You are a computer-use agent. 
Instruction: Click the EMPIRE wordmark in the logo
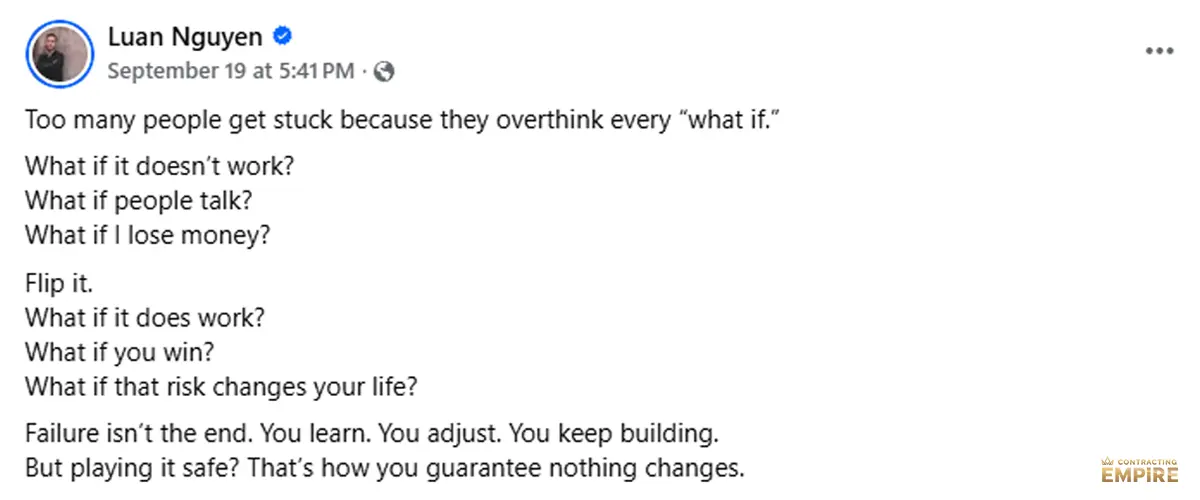coord(1138,473)
